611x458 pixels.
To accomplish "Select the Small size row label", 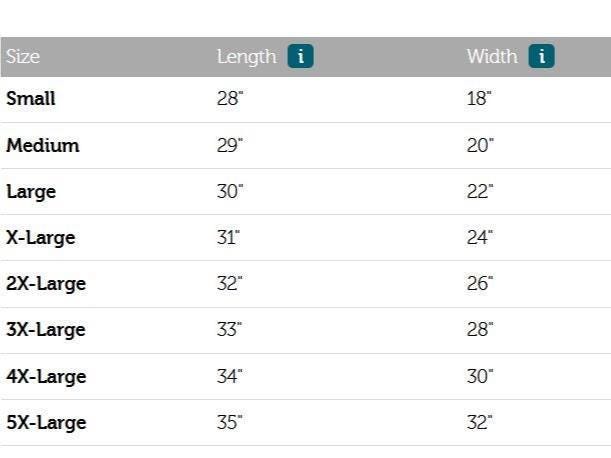I will pyautogui.click(x=31, y=98).
